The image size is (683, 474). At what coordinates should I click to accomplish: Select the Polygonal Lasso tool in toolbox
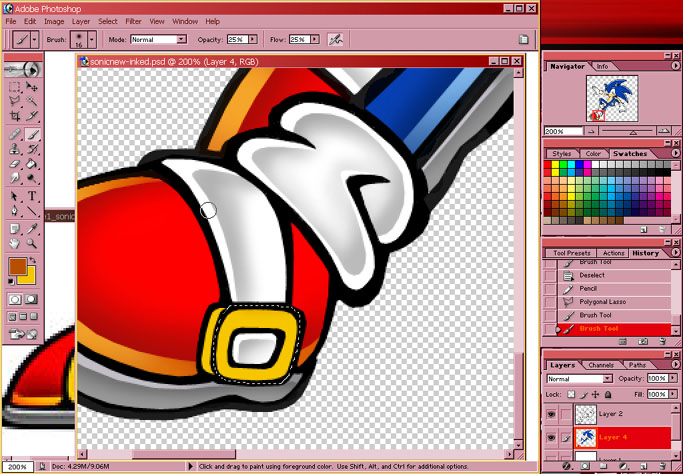tap(15, 101)
